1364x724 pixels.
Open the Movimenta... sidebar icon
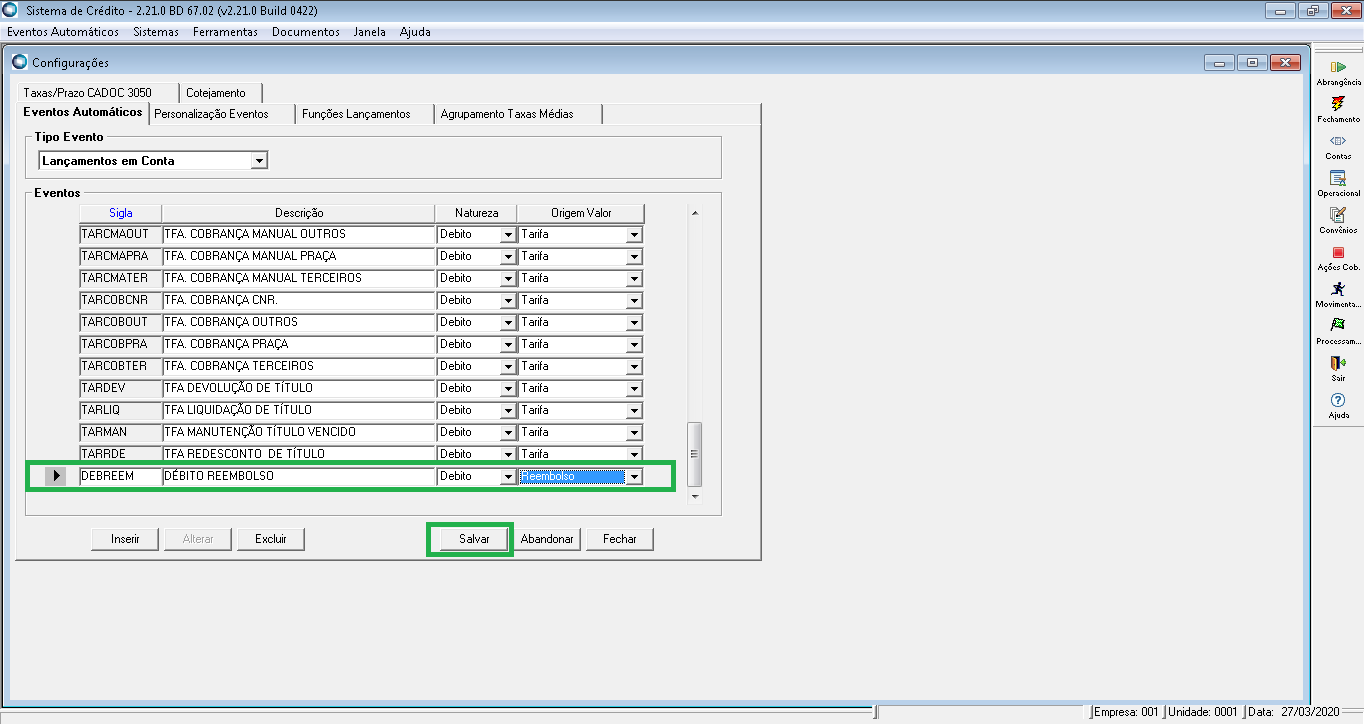[1338, 289]
